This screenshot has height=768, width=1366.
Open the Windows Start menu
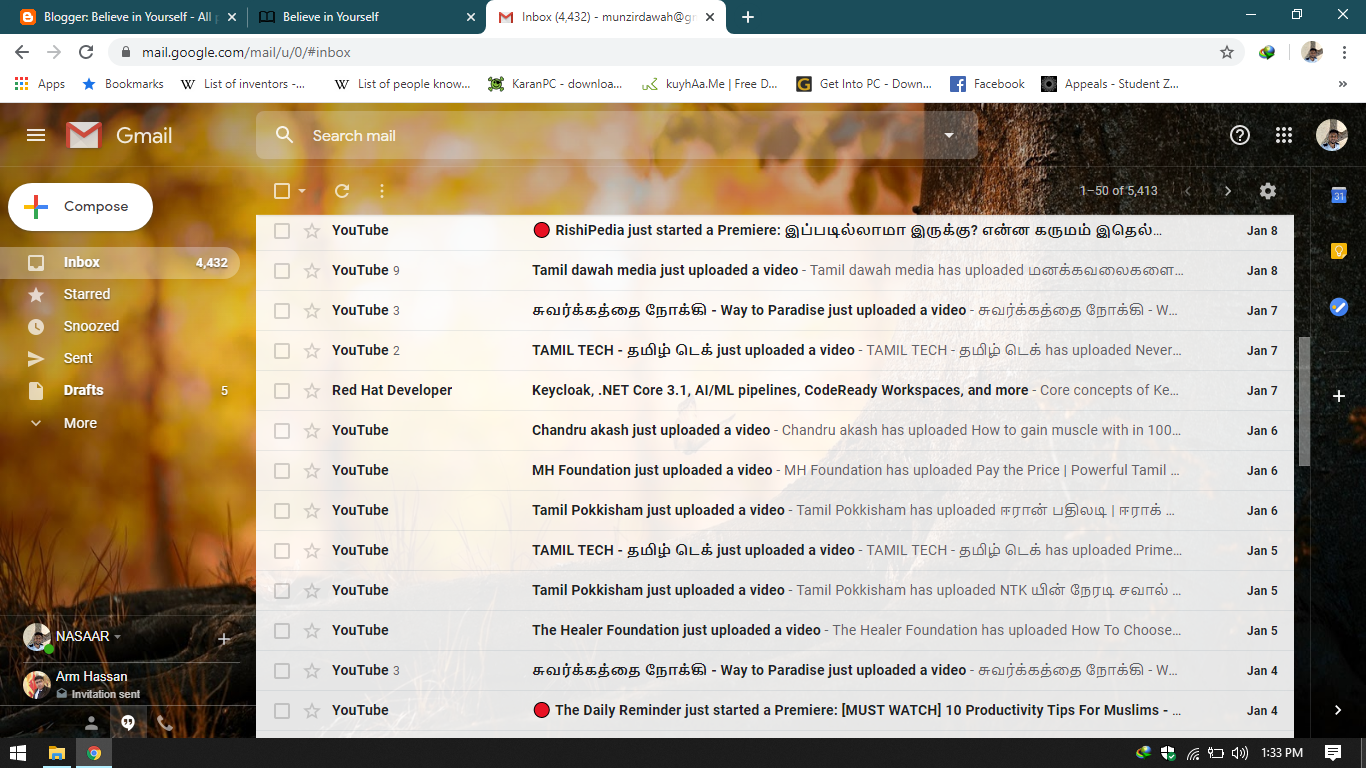point(19,752)
